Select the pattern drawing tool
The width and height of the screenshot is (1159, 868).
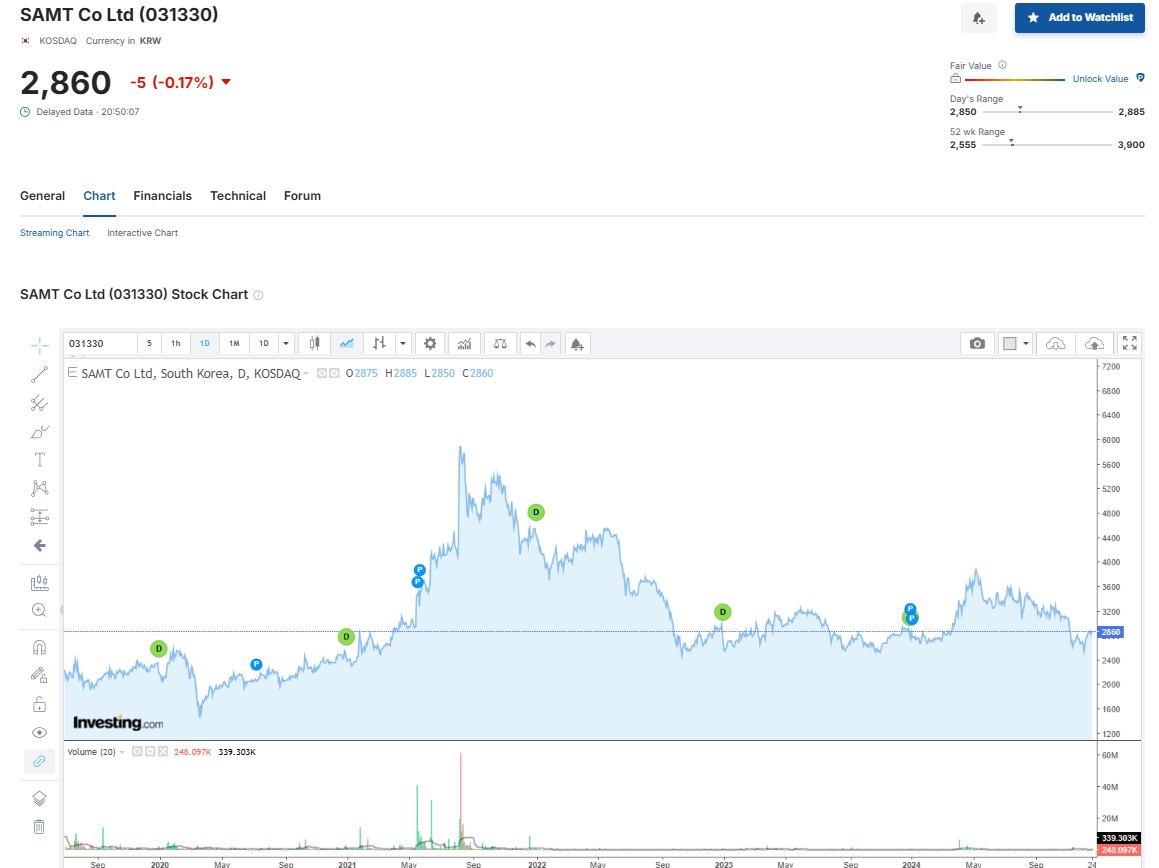click(x=39, y=488)
